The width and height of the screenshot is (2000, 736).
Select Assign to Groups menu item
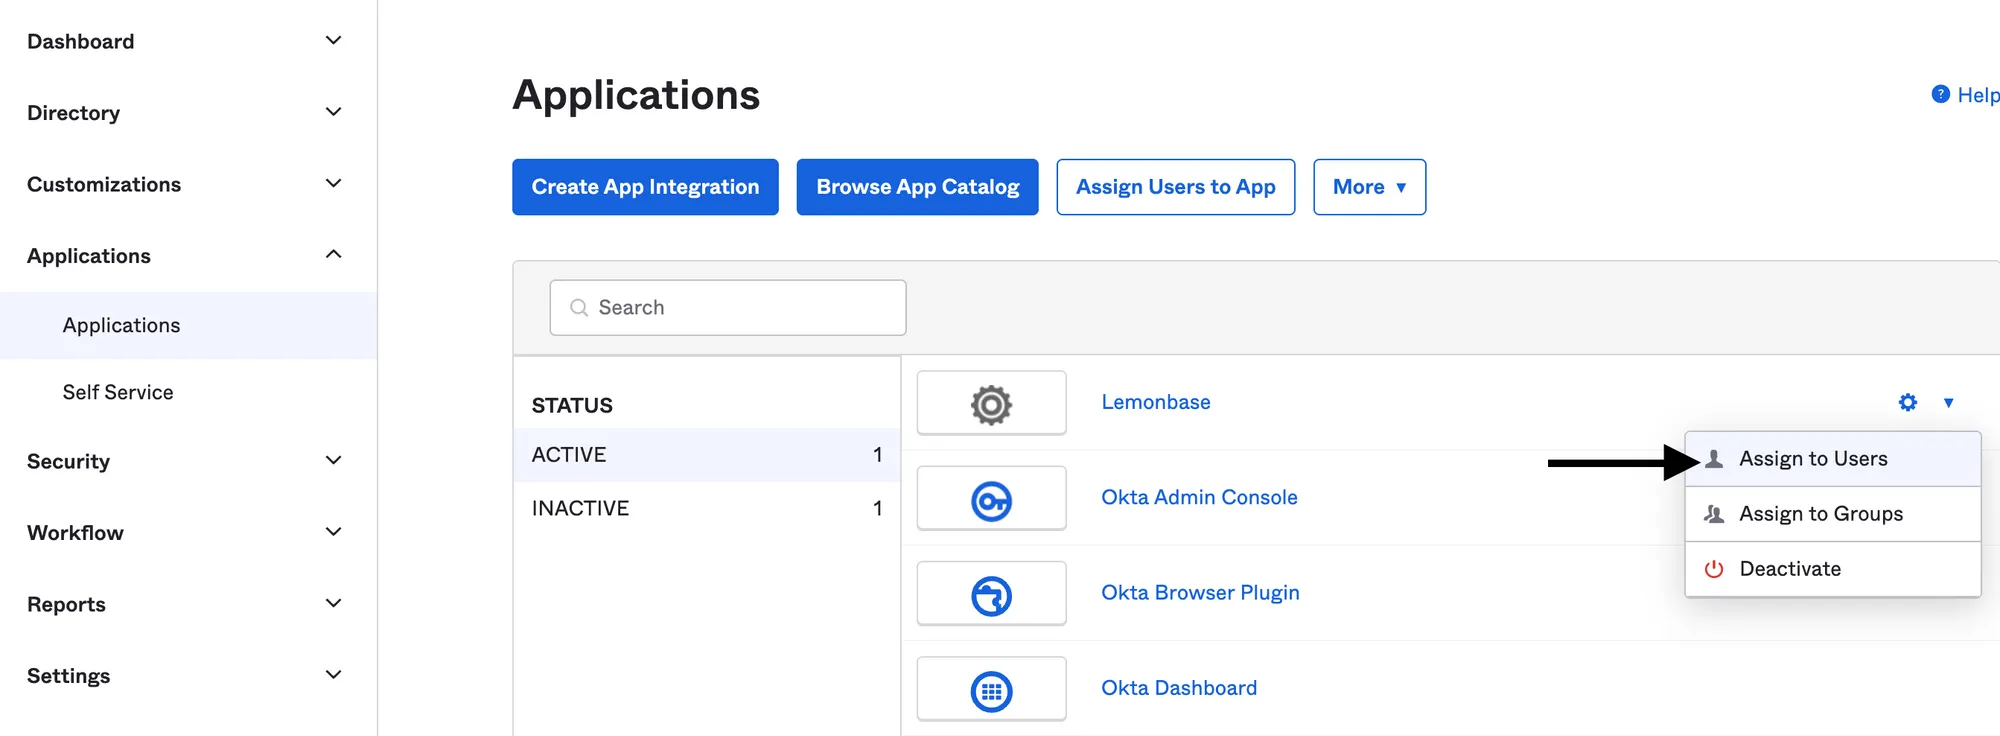tap(1832, 514)
